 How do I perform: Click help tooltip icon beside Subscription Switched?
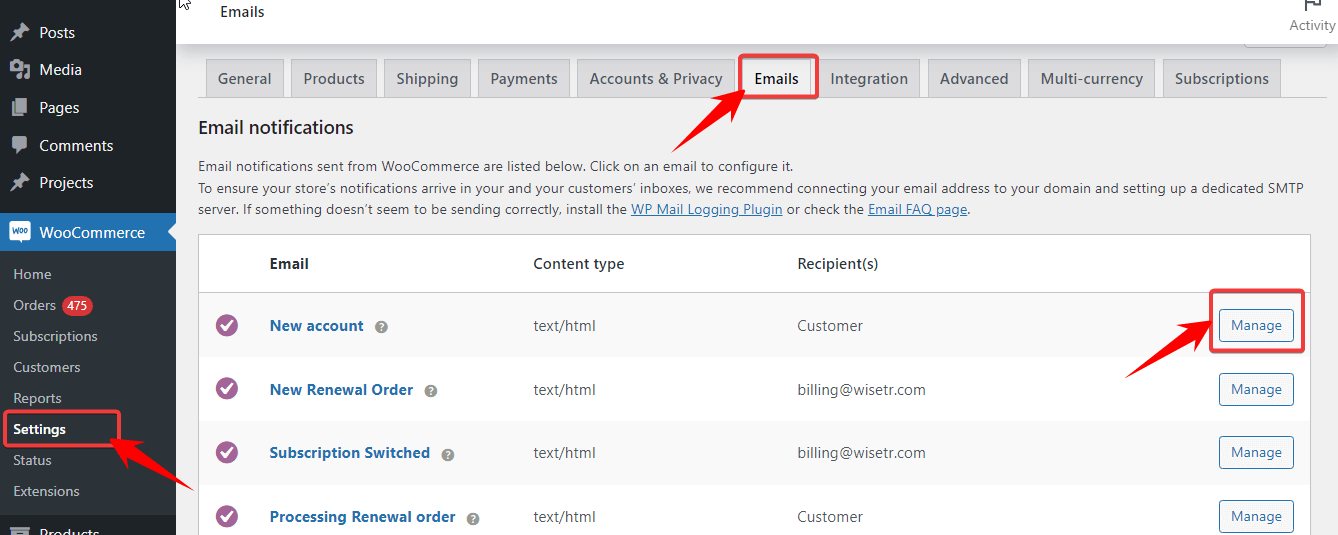tap(447, 454)
